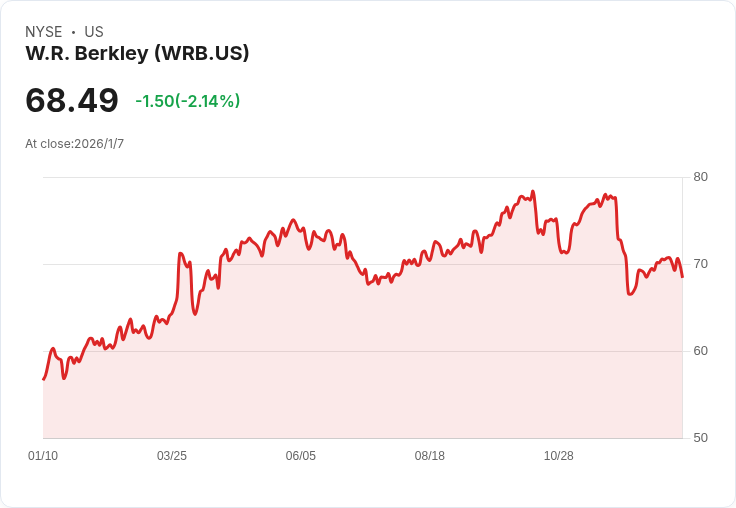Click the NYSE exchange label
The image size is (736, 508).
[44, 32]
